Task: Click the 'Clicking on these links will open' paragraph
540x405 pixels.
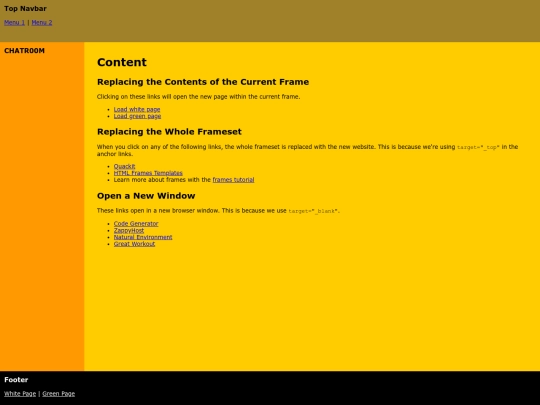Action: pyautogui.click(x=198, y=97)
